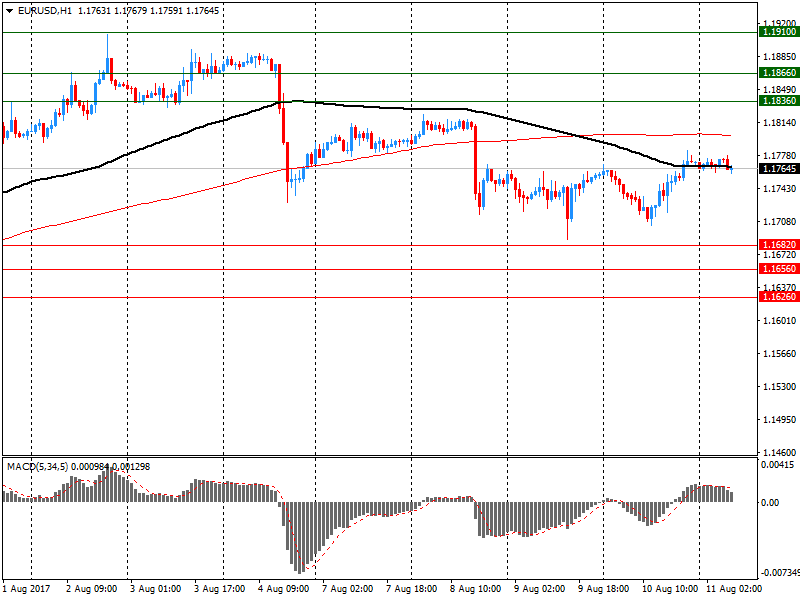Click the EURUSD,H1 chart title text
This screenshot has height=600, width=800.
45,11
